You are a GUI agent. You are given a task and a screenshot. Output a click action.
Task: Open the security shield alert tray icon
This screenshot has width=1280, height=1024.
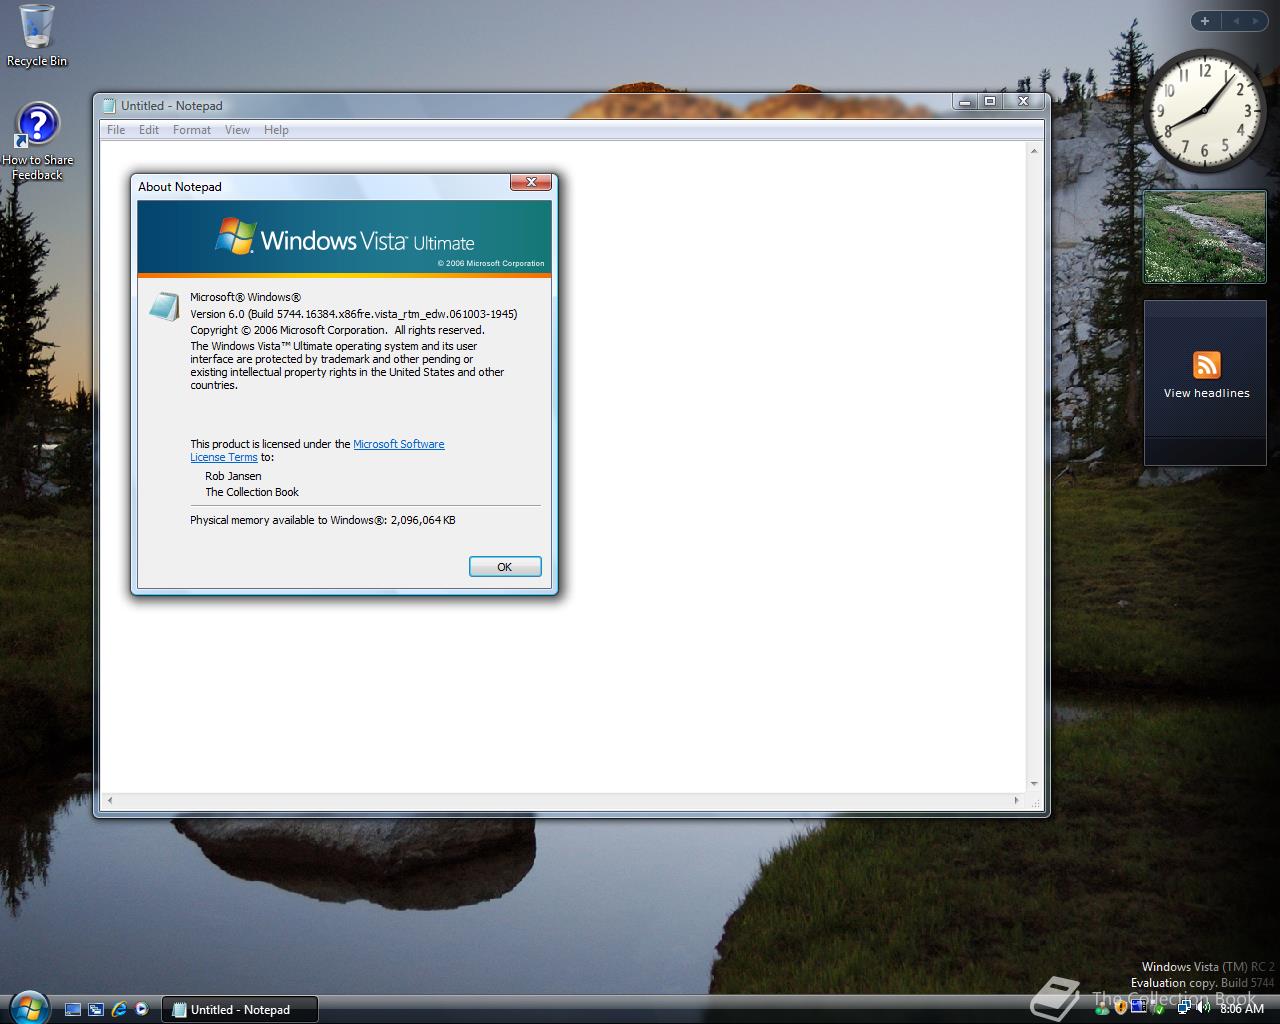[1120, 1008]
